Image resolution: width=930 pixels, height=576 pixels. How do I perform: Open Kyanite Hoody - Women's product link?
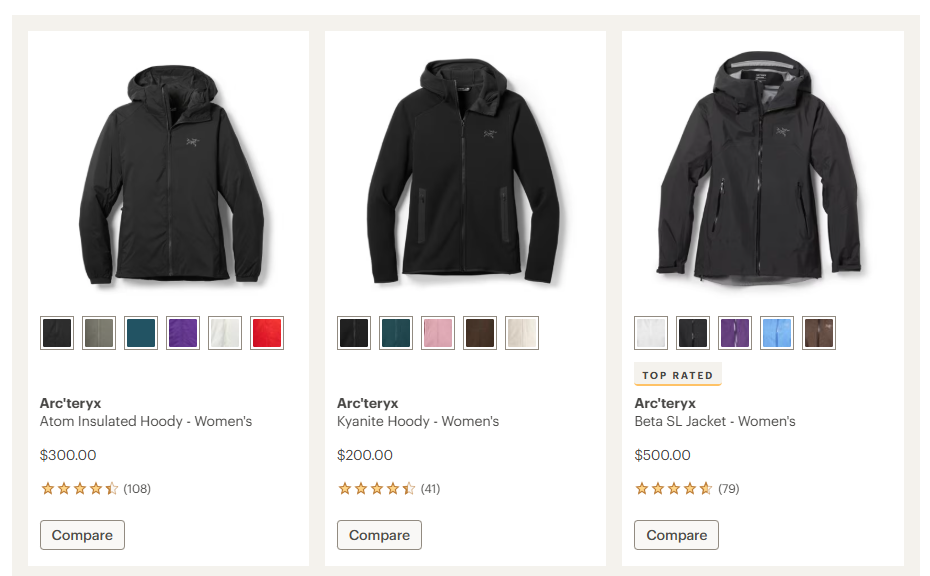click(x=418, y=421)
